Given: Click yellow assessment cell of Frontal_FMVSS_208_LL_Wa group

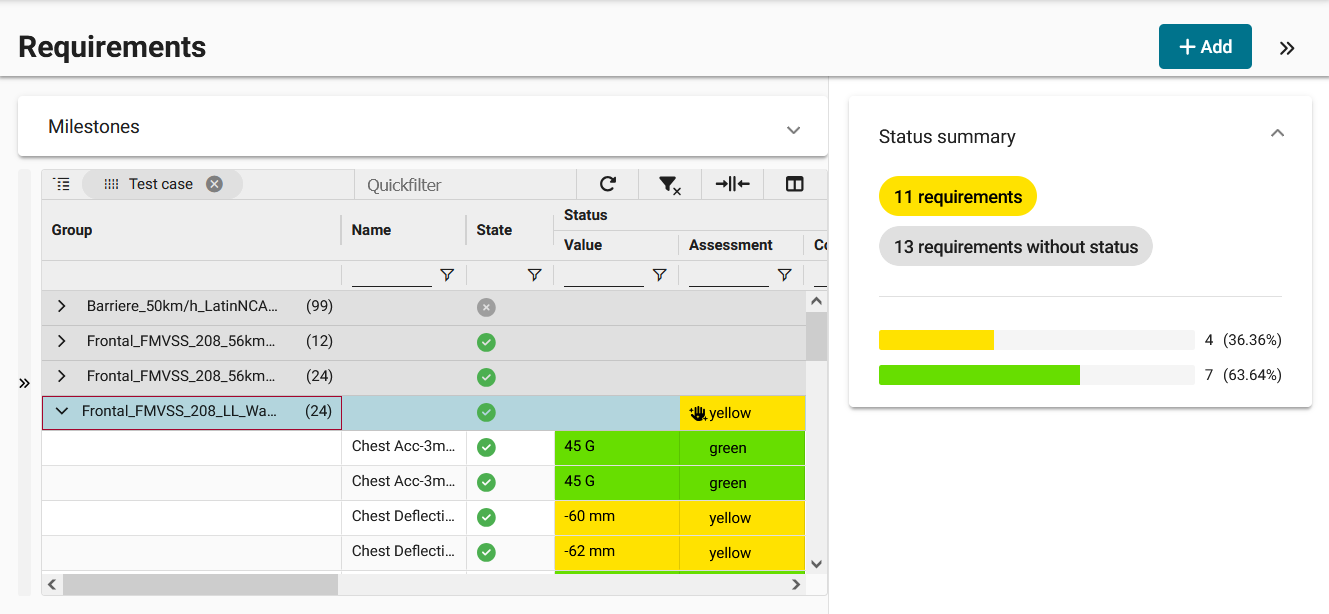Looking at the screenshot, I should [742, 413].
